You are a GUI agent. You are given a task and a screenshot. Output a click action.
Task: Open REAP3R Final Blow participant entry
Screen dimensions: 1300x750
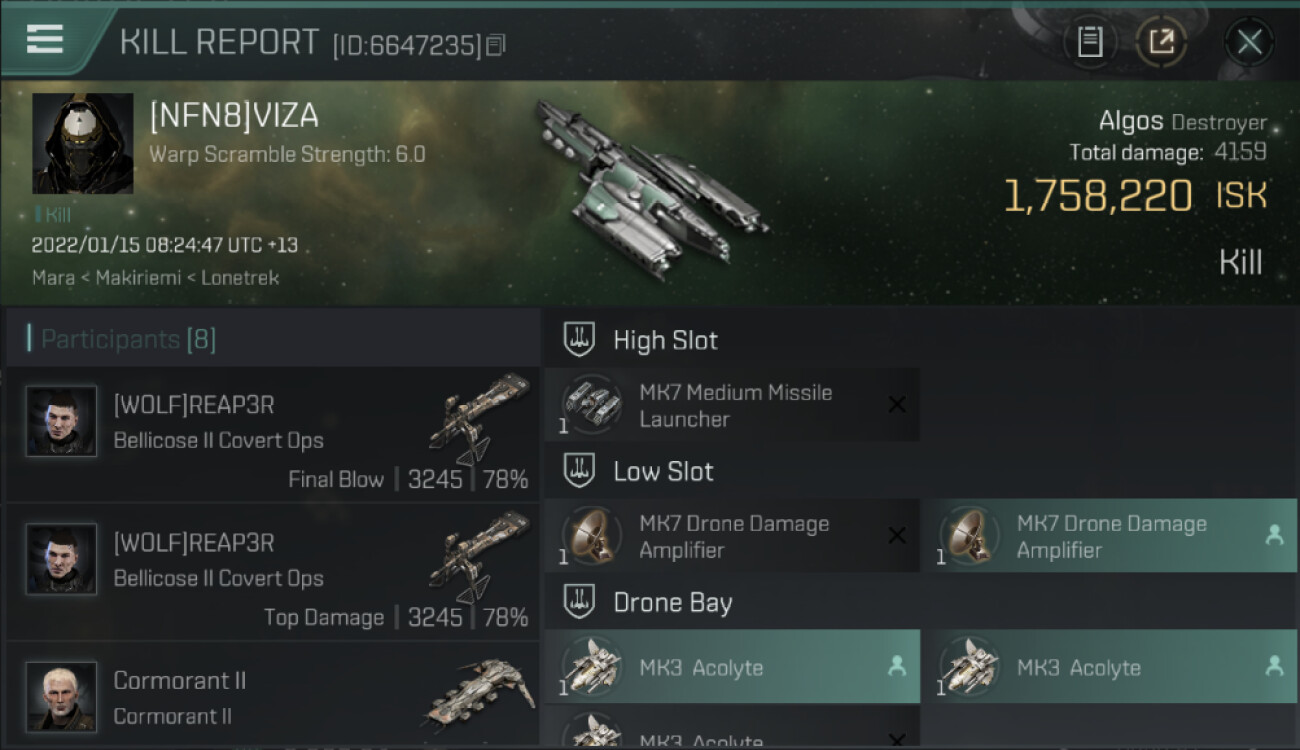[273, 435]
